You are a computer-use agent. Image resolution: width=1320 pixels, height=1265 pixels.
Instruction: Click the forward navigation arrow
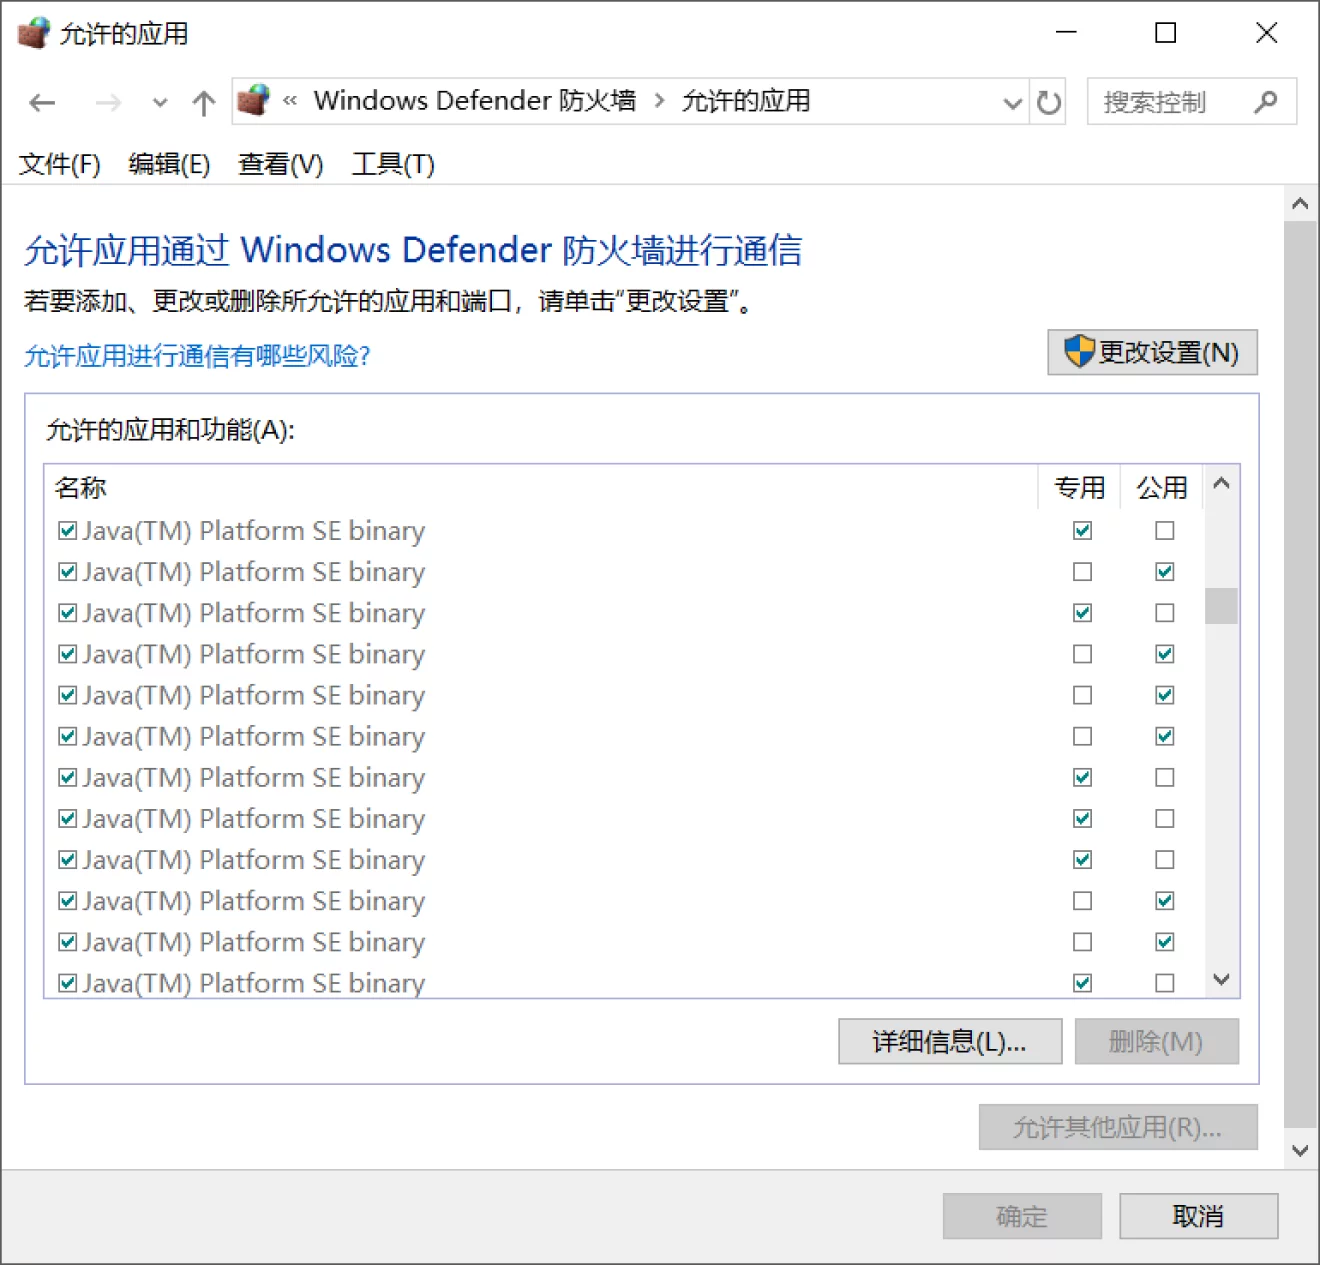point(108,102)
